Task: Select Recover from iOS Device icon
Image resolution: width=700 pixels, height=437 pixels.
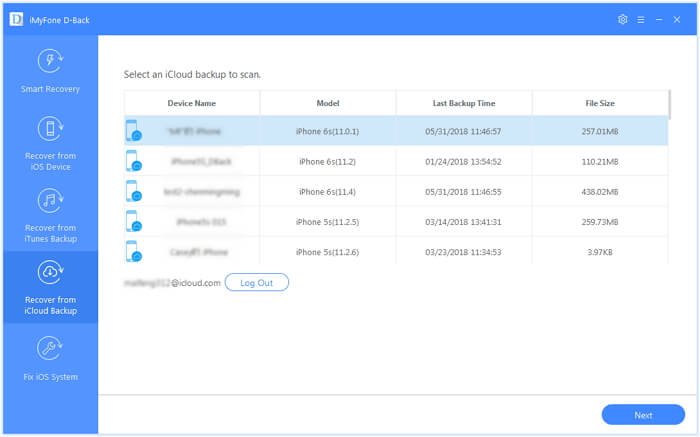Action: click(50, 129)
